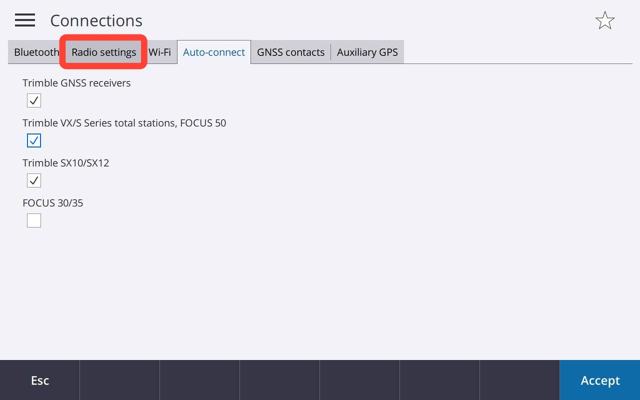Image resolution: width=640 pixels, height=400 pixels.
Task: Click the FOCUS 30/35 label
Action: click(x=53, y=203)
